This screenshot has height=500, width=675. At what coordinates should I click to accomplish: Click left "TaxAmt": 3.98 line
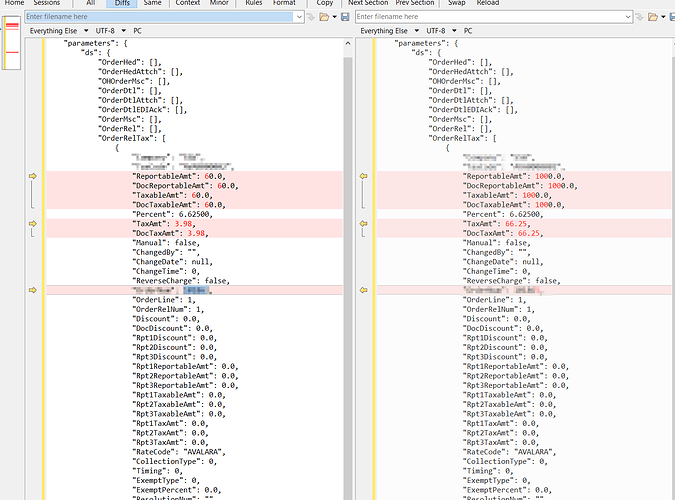[164, 224]
